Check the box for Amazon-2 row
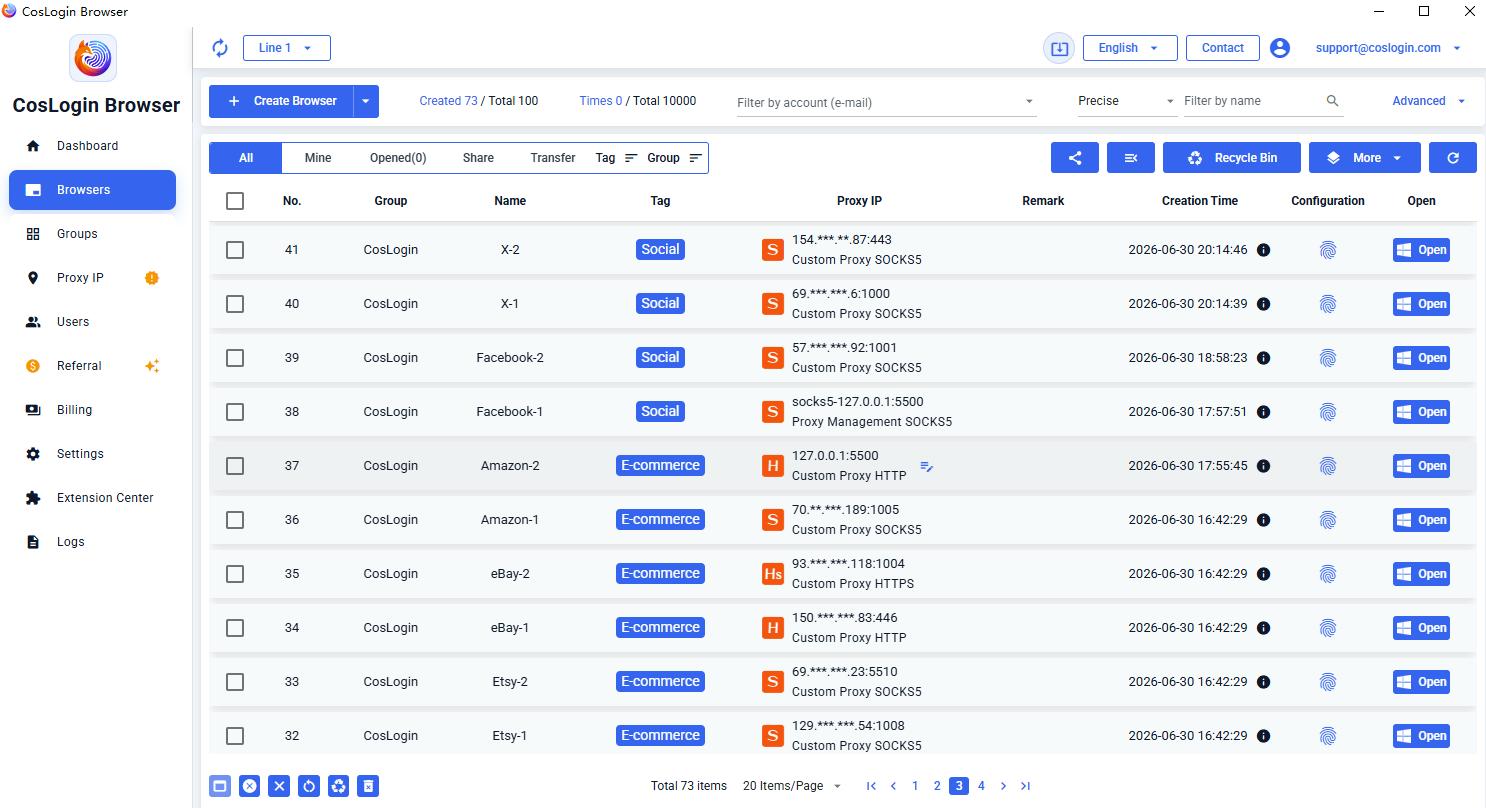1486x808 pixels. (235, 466)
